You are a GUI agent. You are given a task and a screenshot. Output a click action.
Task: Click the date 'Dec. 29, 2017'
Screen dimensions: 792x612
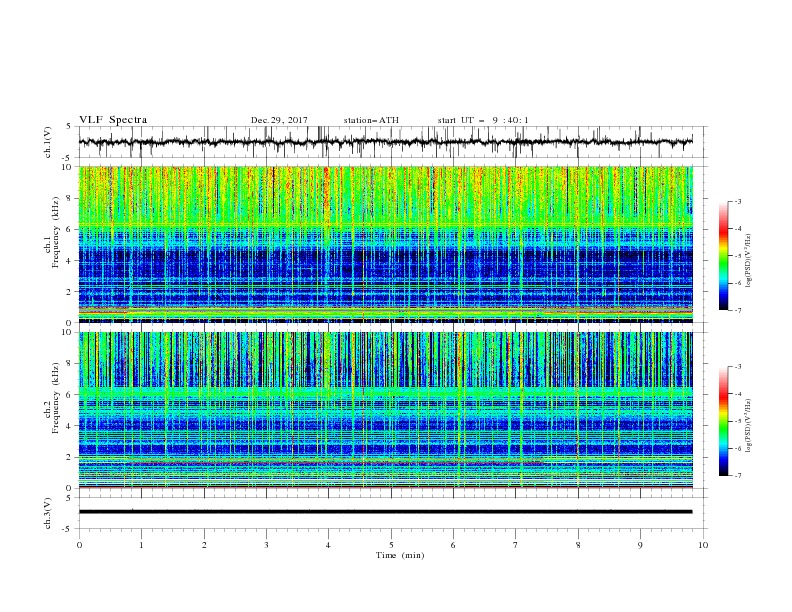[x=279, y=120]
